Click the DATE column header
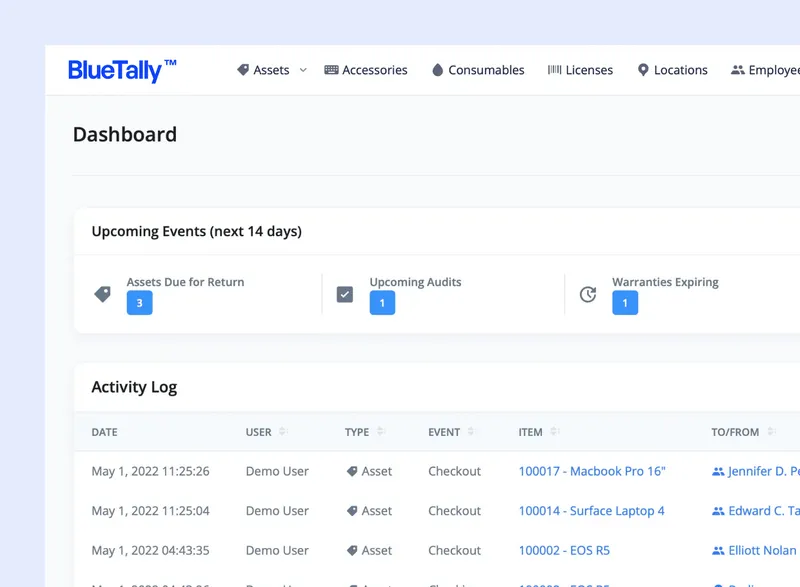The height and width of the screenshot is (587, 800). [x=105, y=432]
